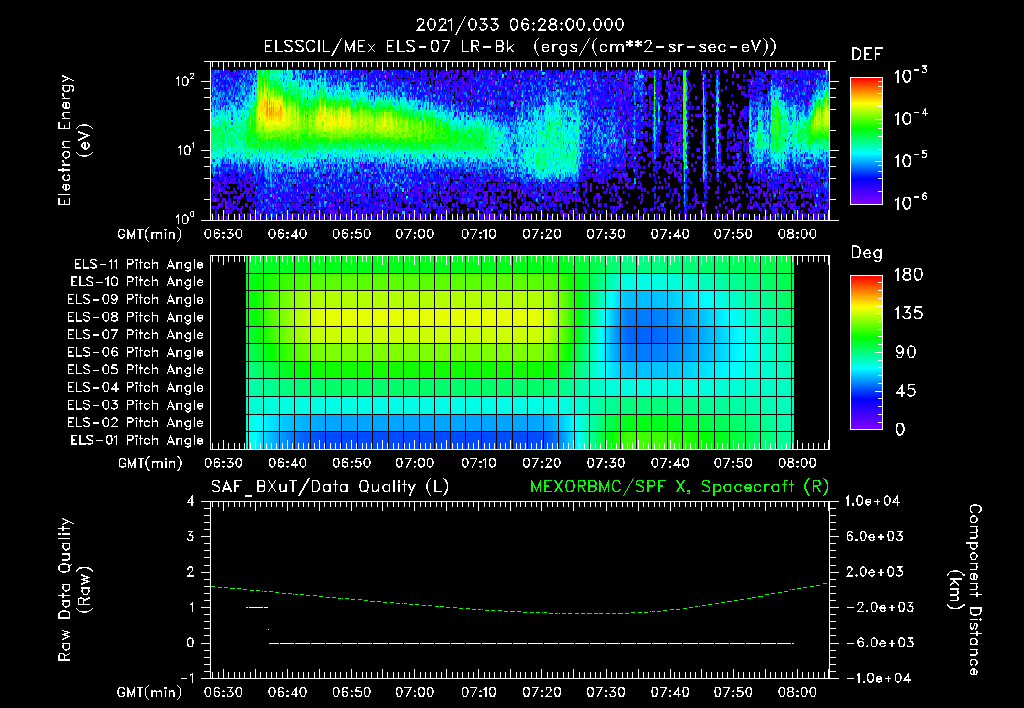Click the 1.0e+04 component distance tick
Image resolution: width=1024 pixels, height=708 pixels.
(872, 501)
